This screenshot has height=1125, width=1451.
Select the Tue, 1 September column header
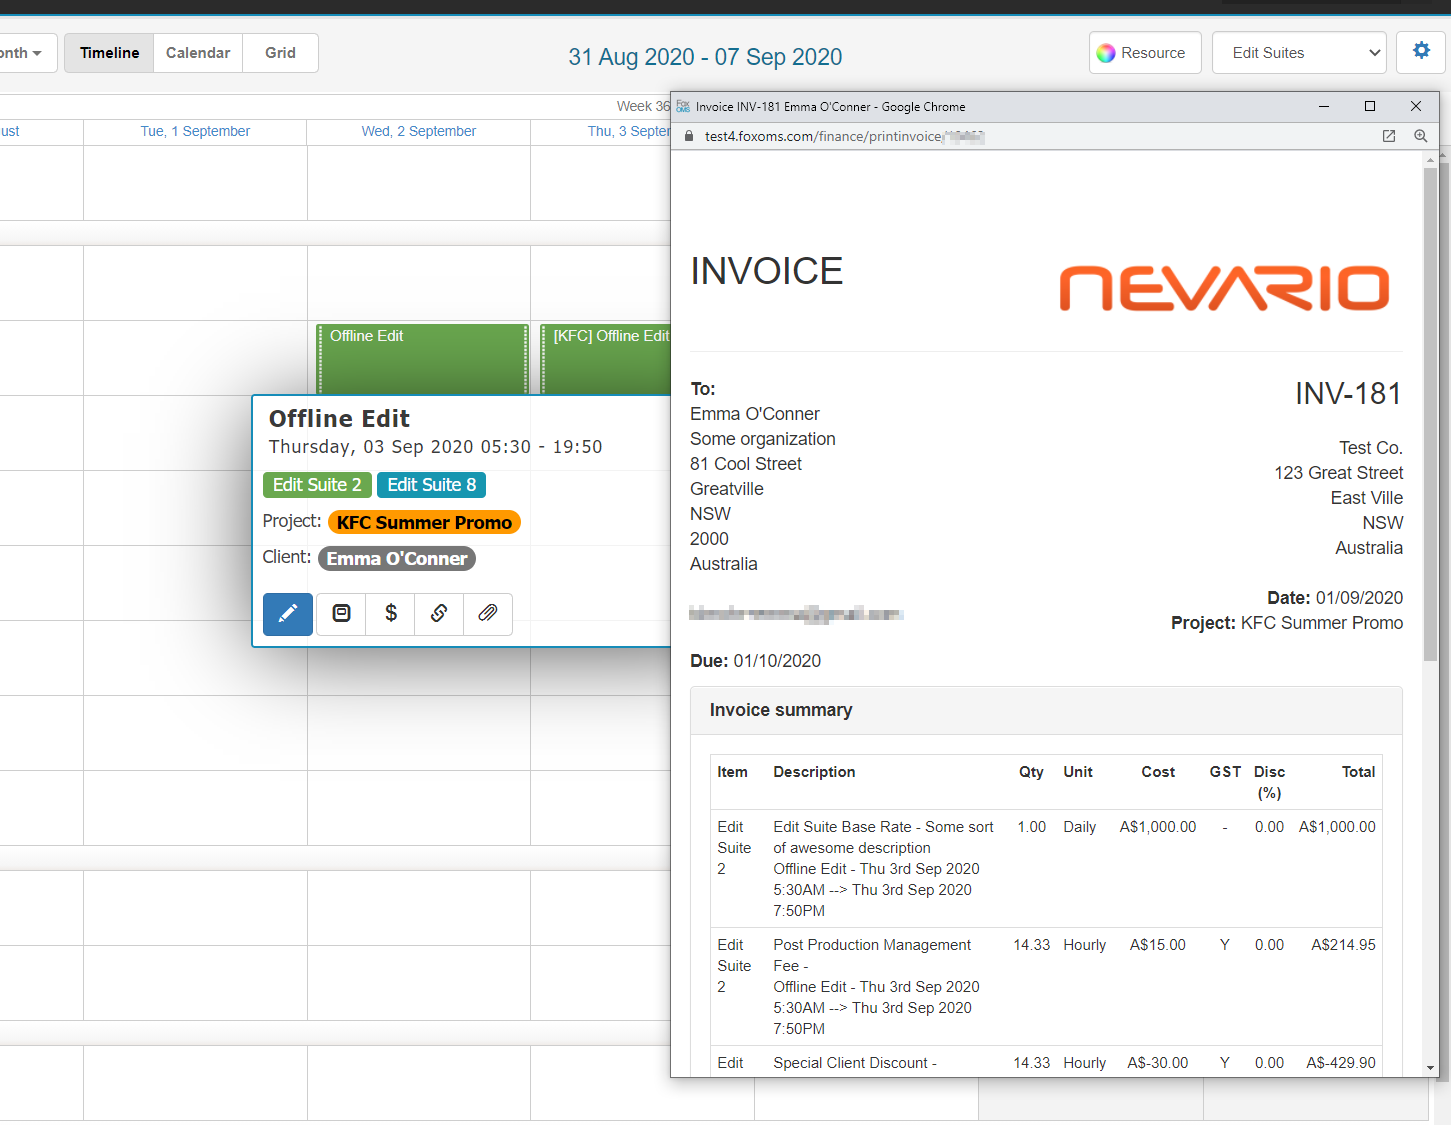(x=195, y=131)
